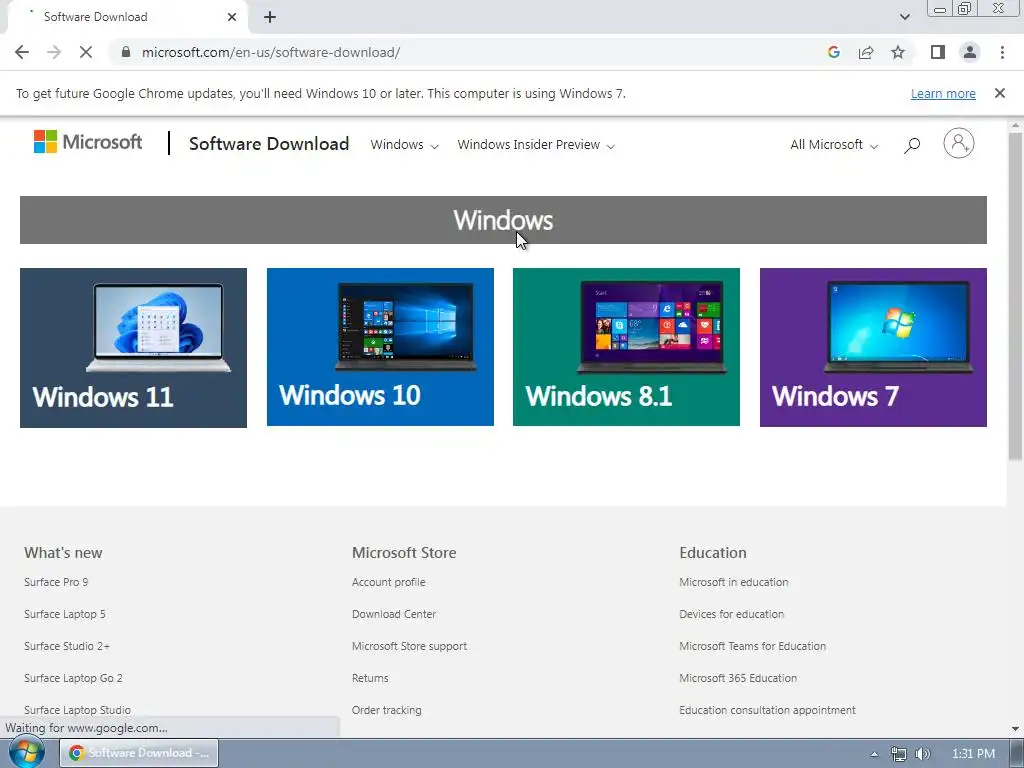Open the Windows 7 download tile
Viewport: 1024px width, 768px height.
[x=873, y=347]
